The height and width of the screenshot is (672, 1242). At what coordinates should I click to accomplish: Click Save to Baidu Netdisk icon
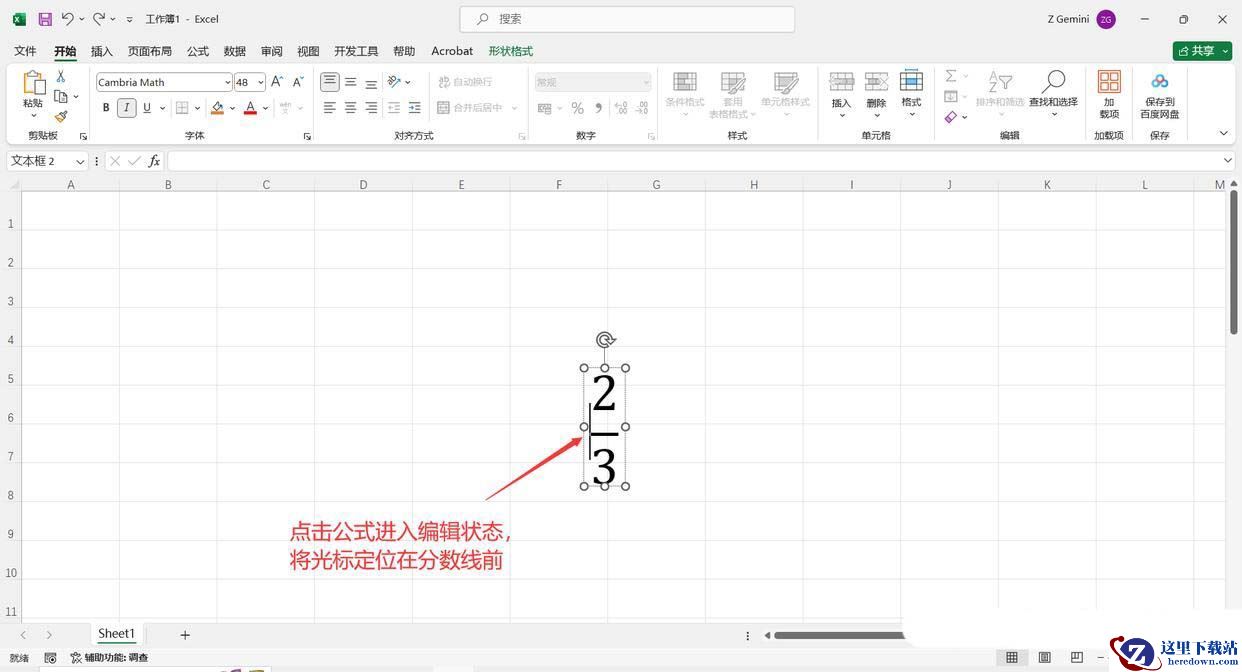coord(1159,82)
